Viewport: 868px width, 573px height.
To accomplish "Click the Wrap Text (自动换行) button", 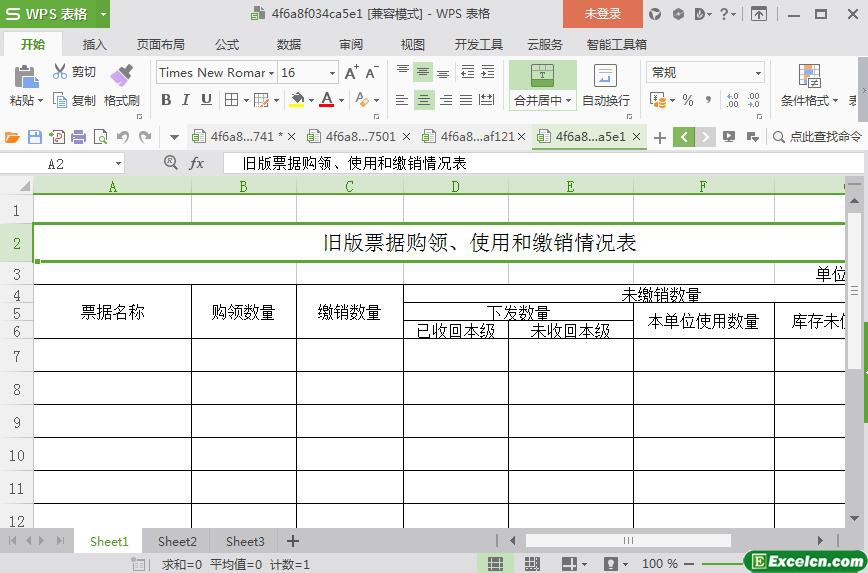I will click(x=606, y=85).
